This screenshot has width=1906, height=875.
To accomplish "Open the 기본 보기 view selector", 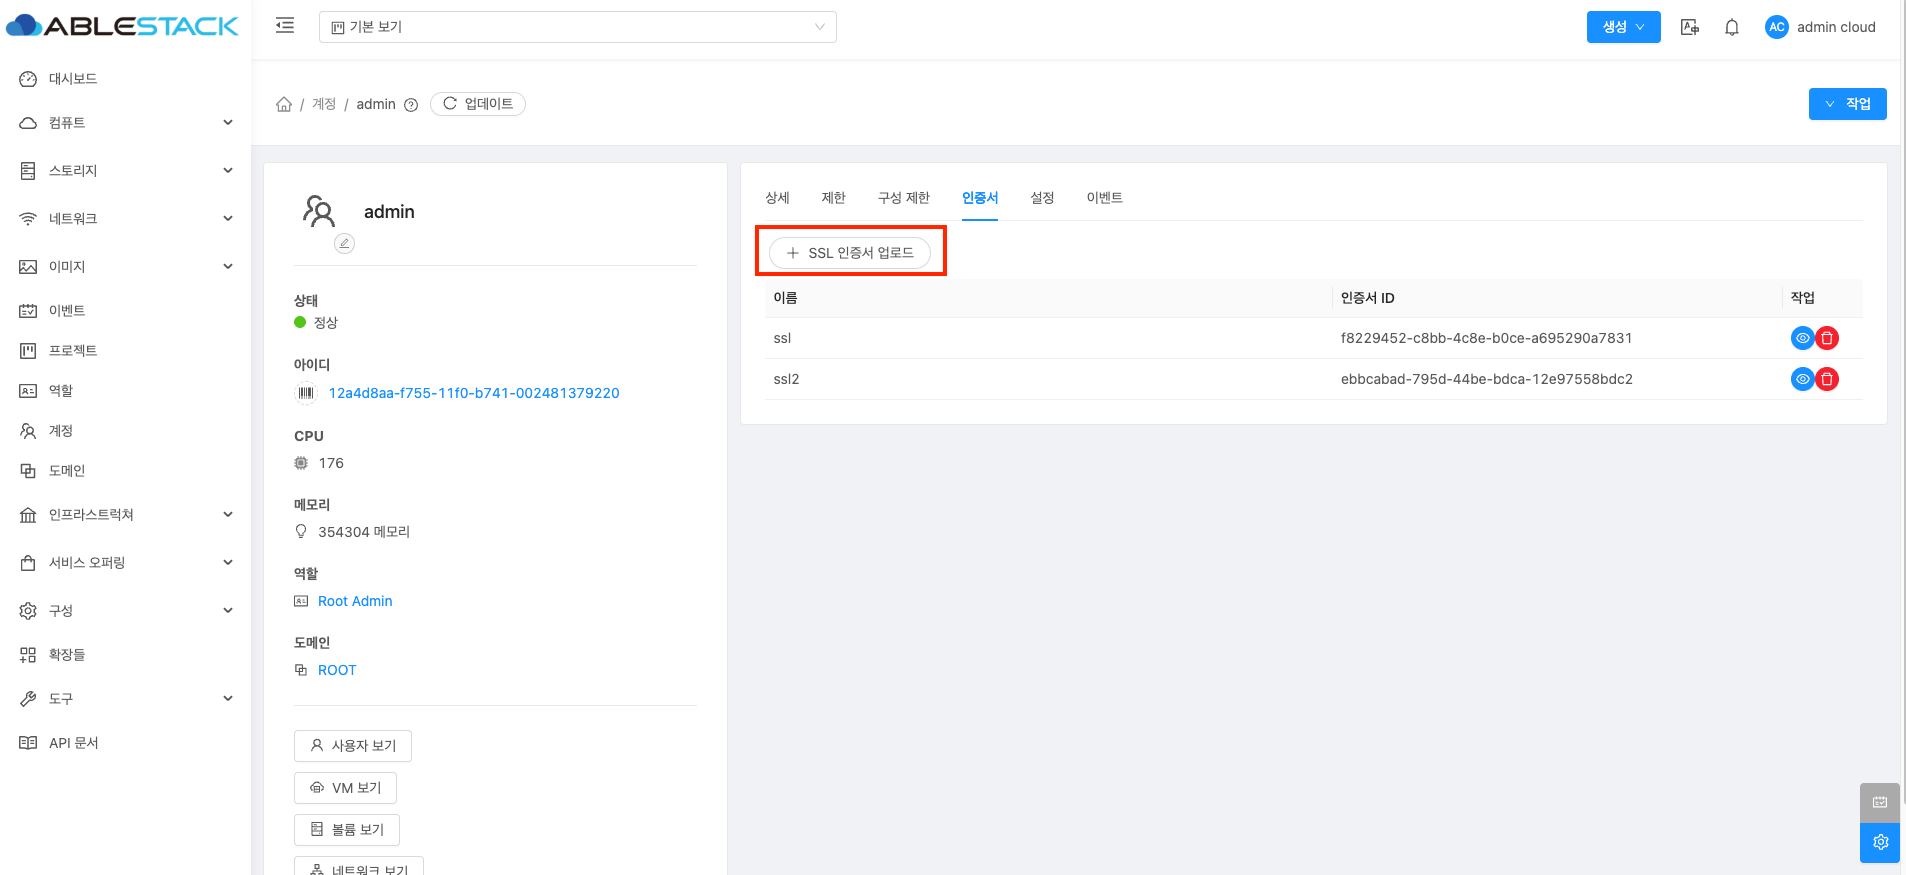I will pos(577,27).
